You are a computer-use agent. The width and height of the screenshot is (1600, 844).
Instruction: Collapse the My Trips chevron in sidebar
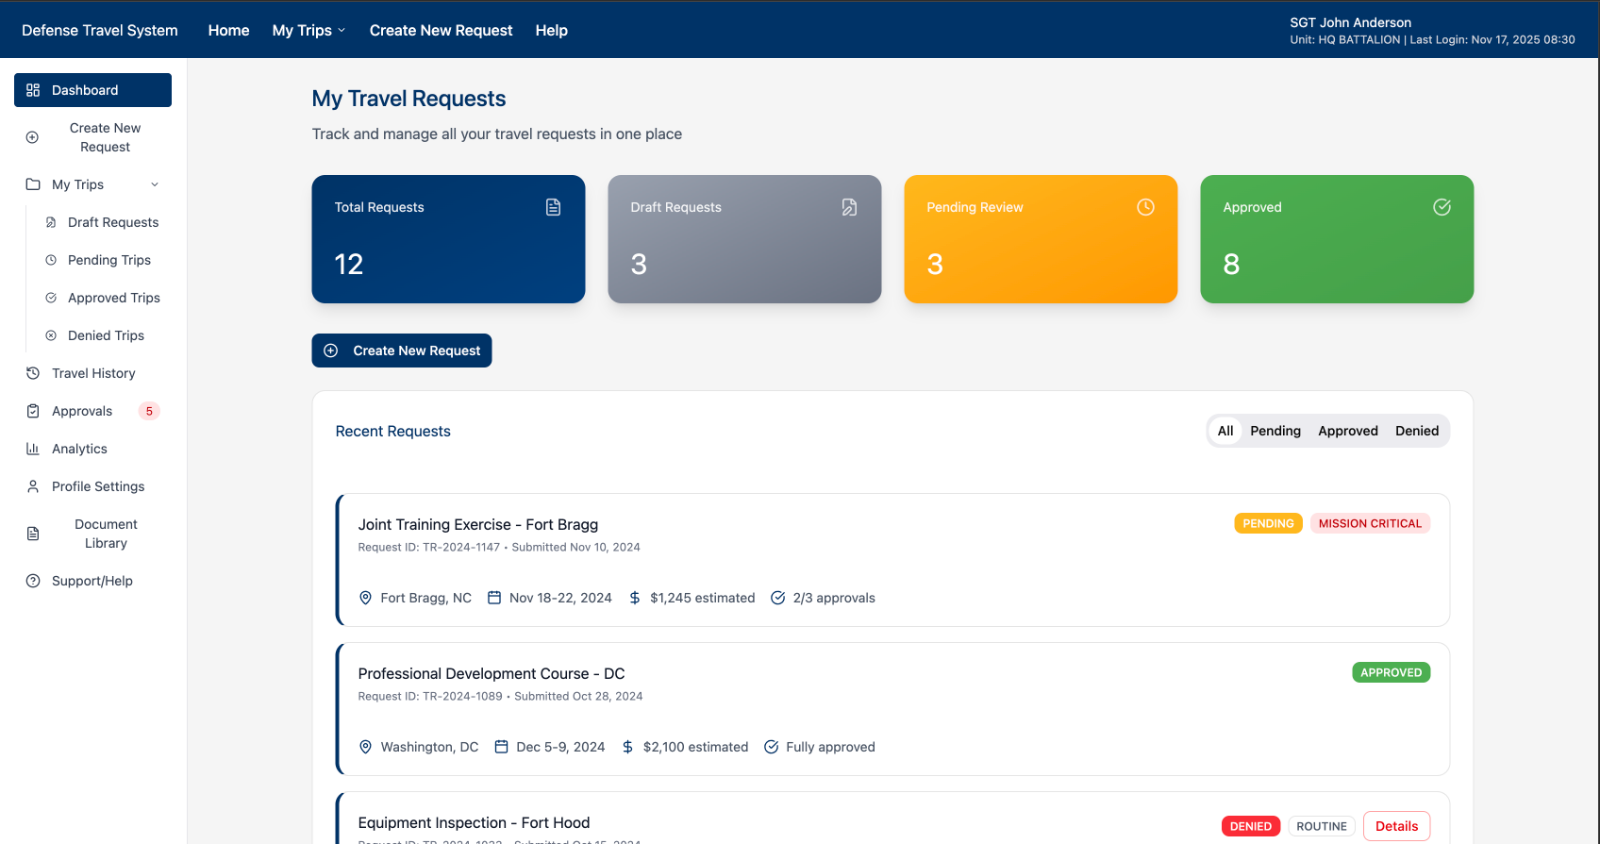(x=155, y=185)
